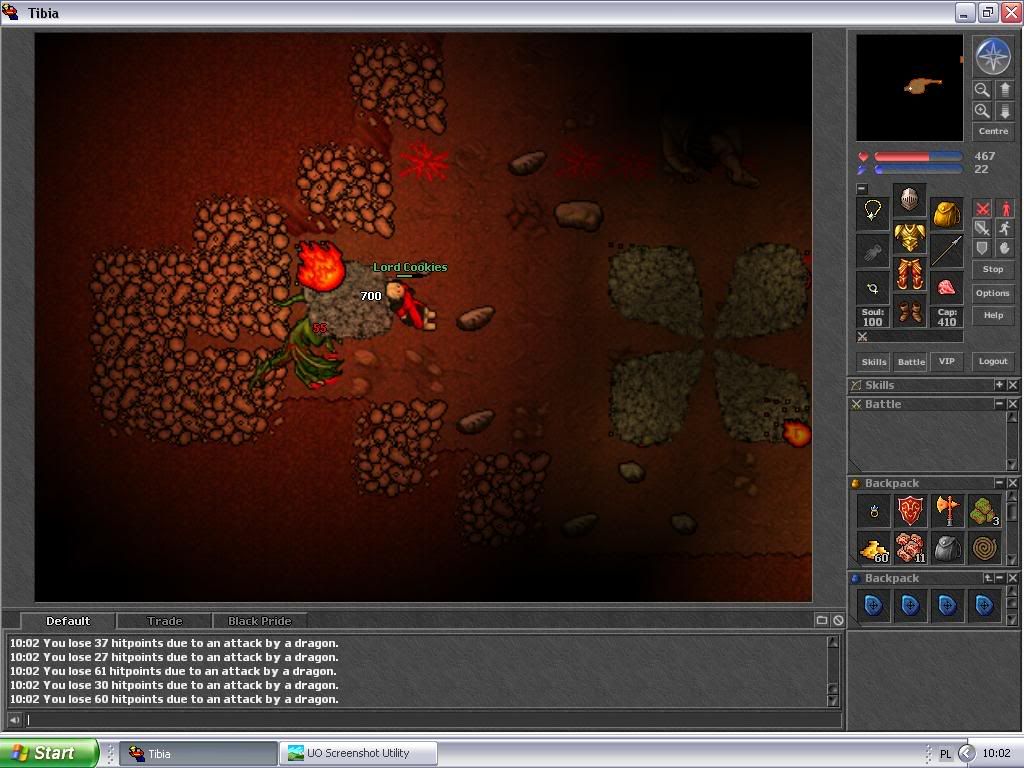Click the PL language indicator
The width and height of the screenshot is (1024, 768).
[945, 754]
